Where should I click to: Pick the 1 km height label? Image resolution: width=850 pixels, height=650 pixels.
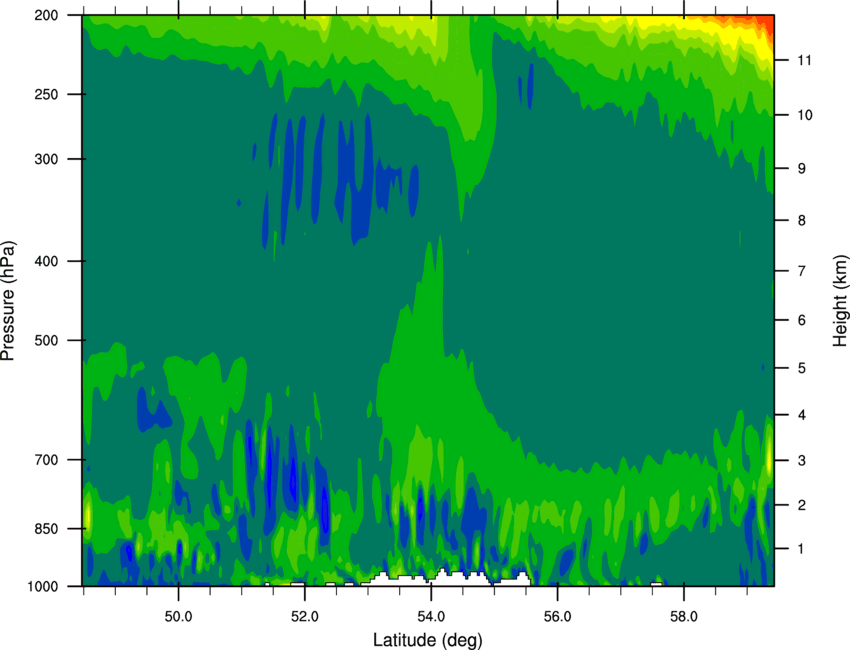[x=801, y=549]
